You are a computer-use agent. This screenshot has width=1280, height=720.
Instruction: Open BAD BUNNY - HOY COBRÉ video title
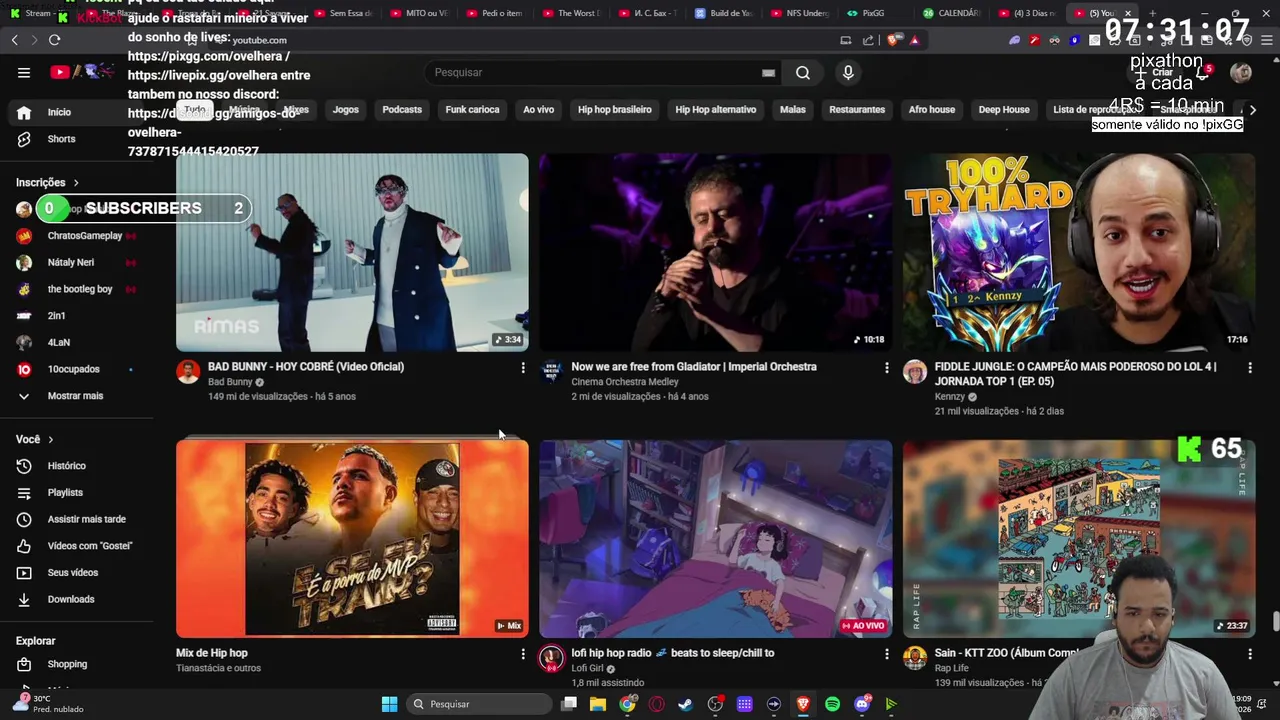306,367
